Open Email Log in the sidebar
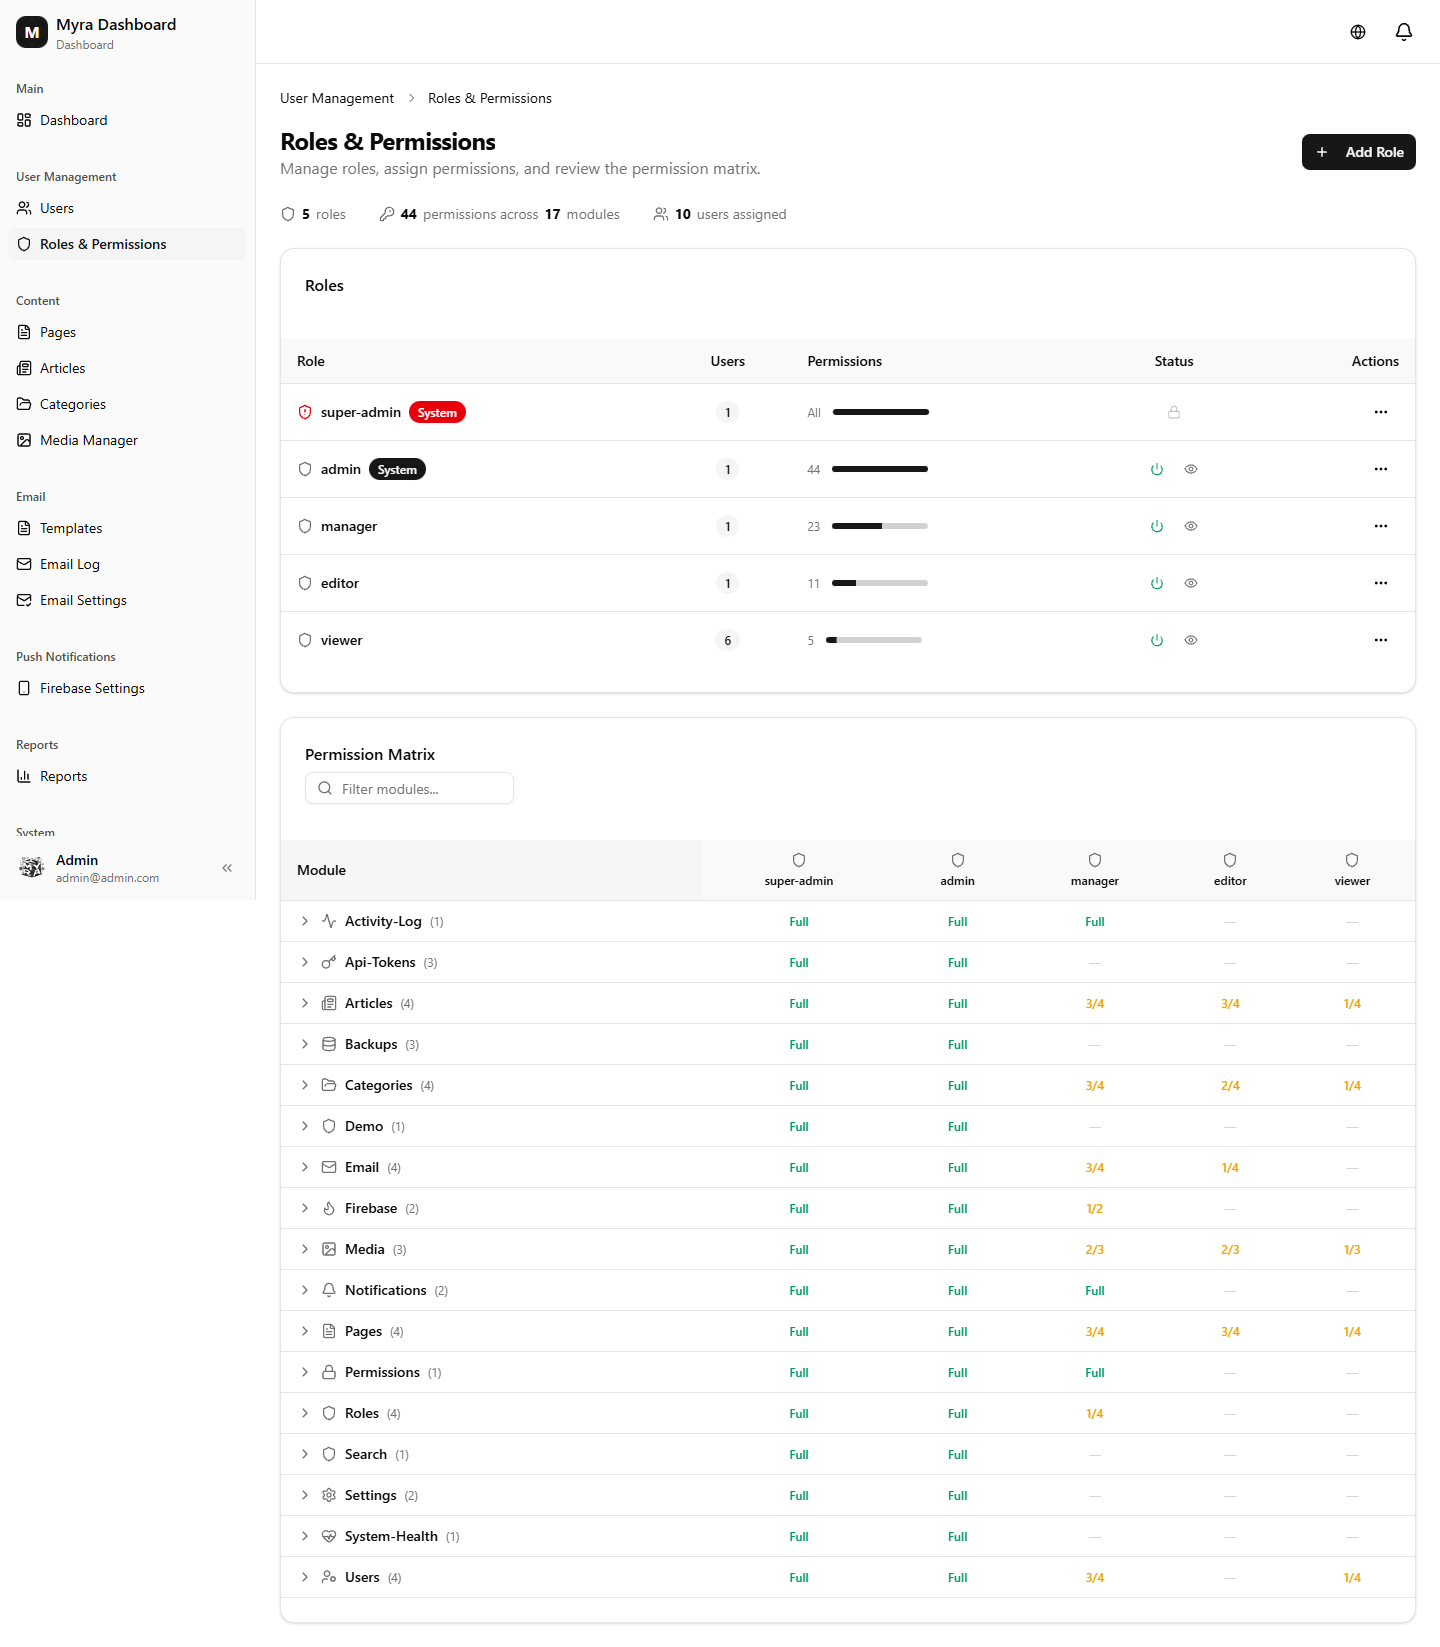Screen dimensions: 1440x1647 (x=127, y=564)
